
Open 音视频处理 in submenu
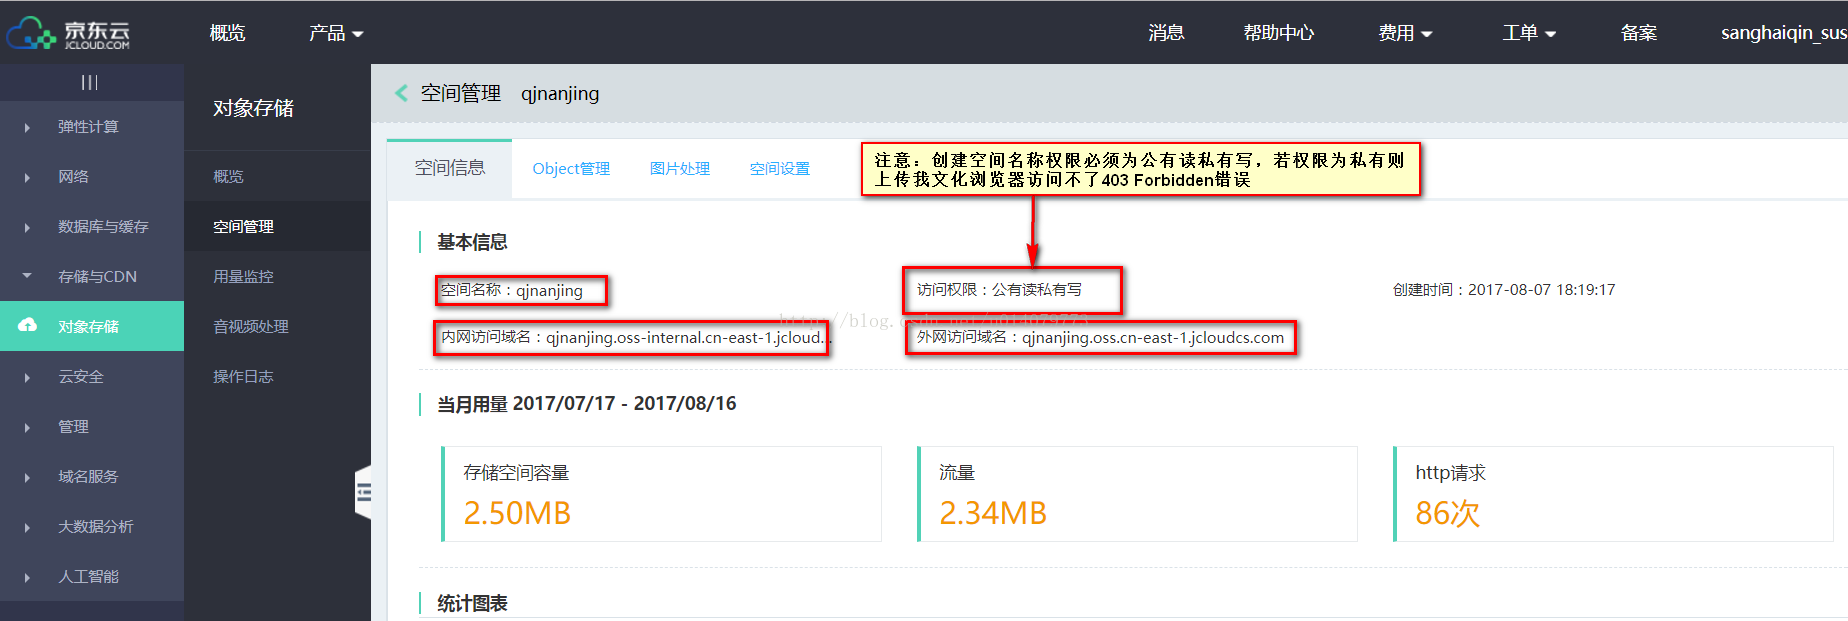(277, 326)
